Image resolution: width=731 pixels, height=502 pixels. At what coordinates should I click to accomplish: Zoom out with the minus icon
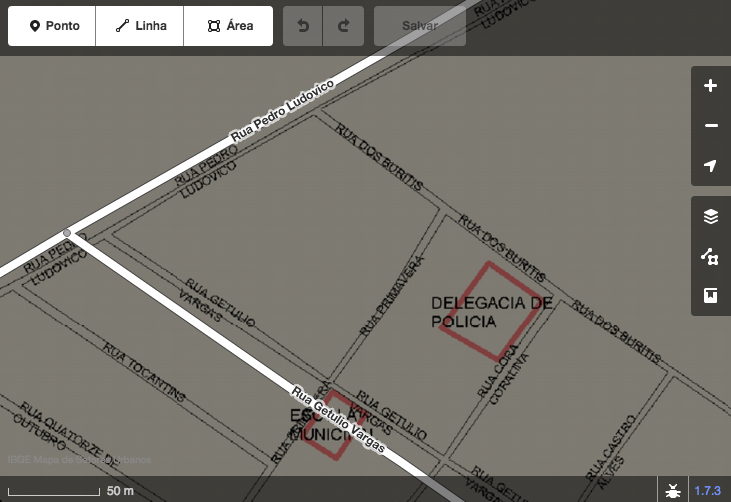coord(710,126)
